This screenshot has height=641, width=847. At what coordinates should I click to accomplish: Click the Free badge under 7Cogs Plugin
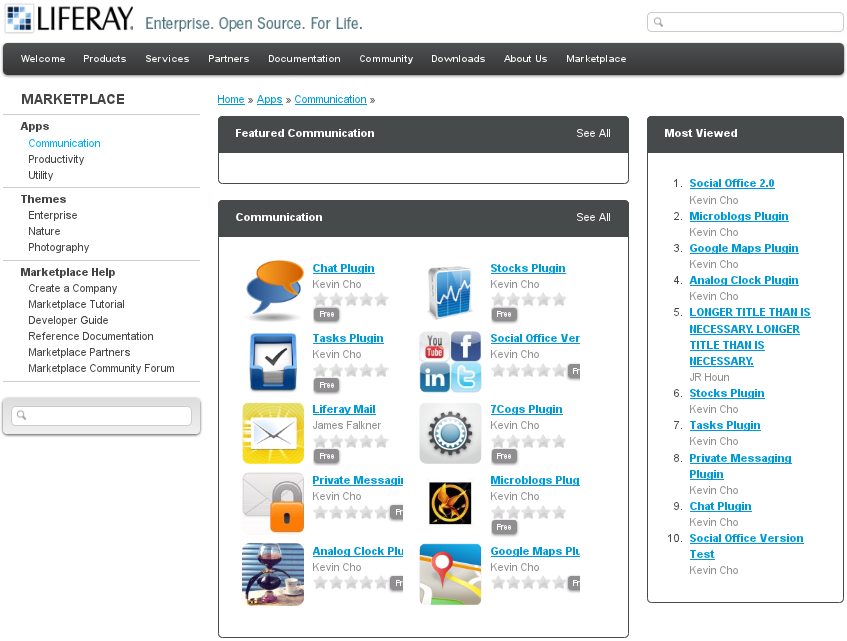pos(504,456)
